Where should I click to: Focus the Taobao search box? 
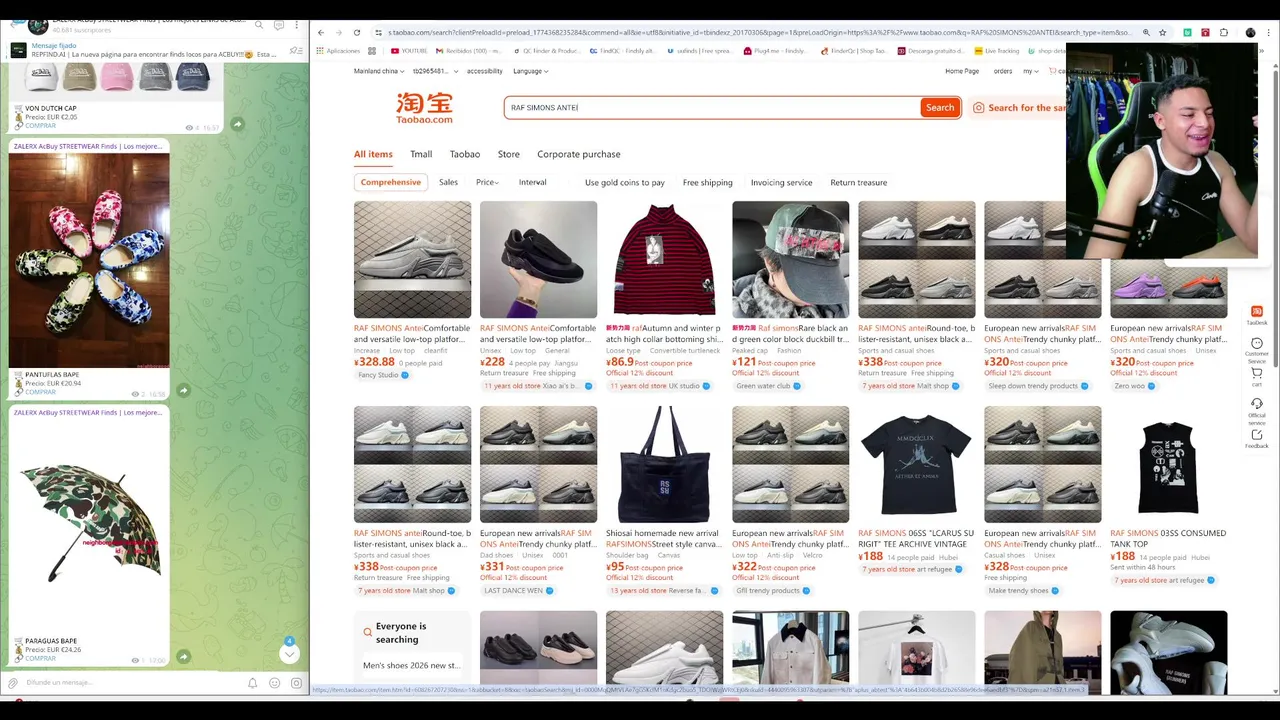(x=712, y=107)
